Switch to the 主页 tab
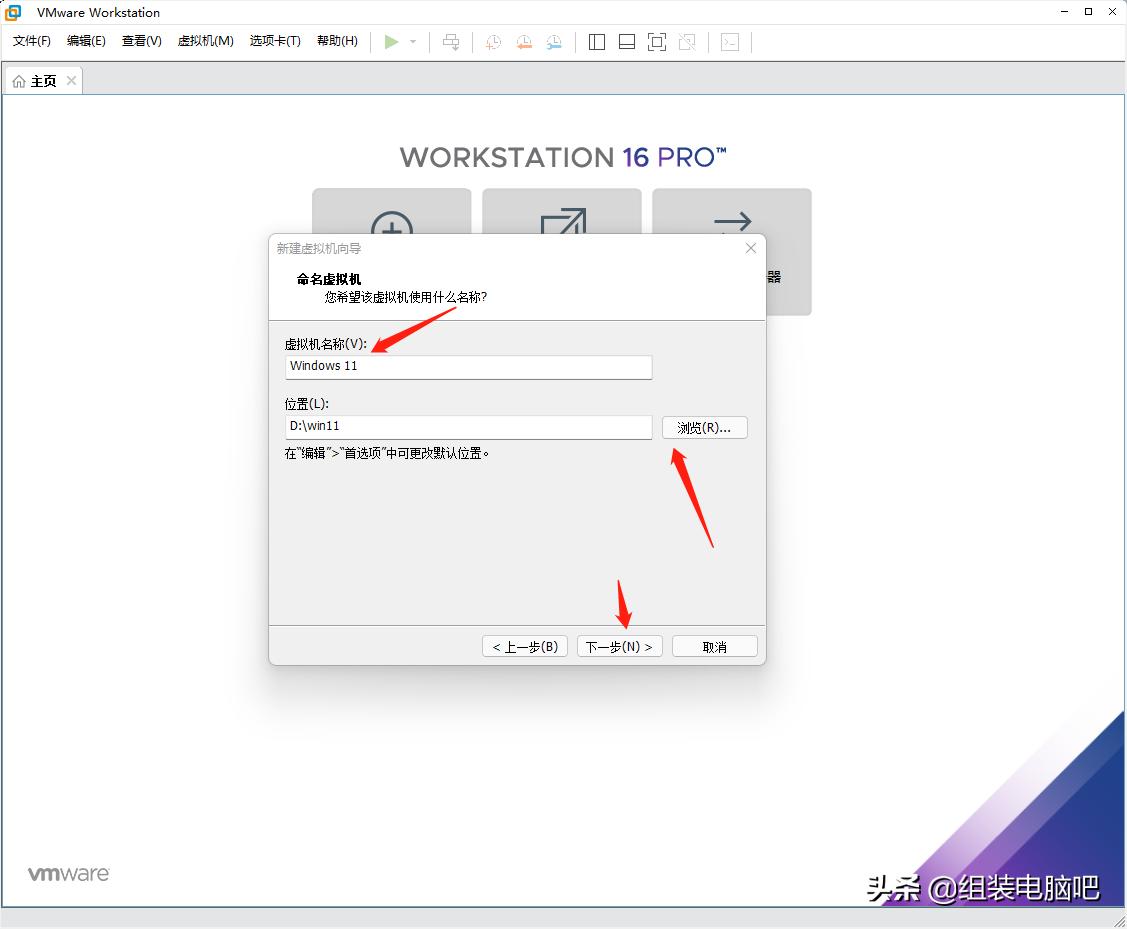 (42, 80)
